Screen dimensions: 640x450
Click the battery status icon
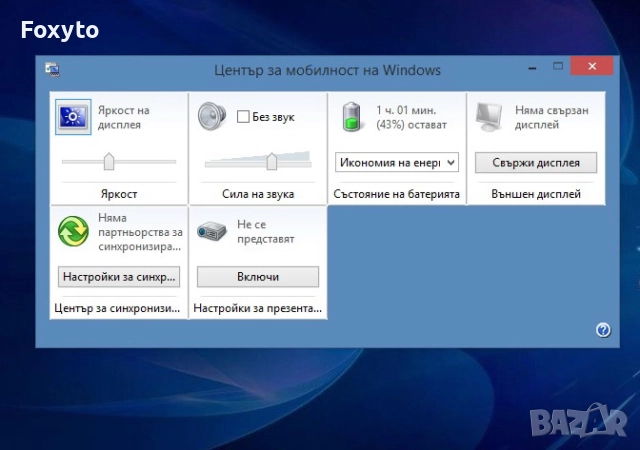point(351,116)
